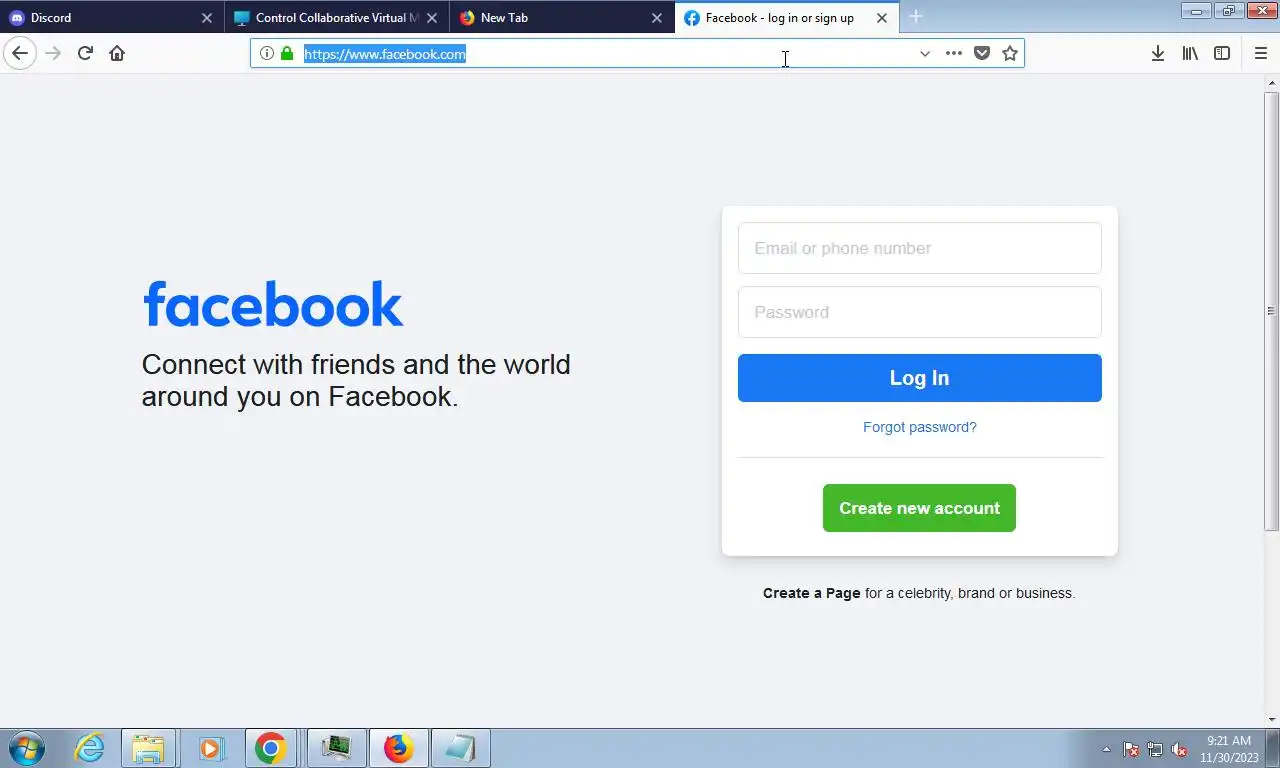
Task: Go back one page
Action: click(20, 53)
